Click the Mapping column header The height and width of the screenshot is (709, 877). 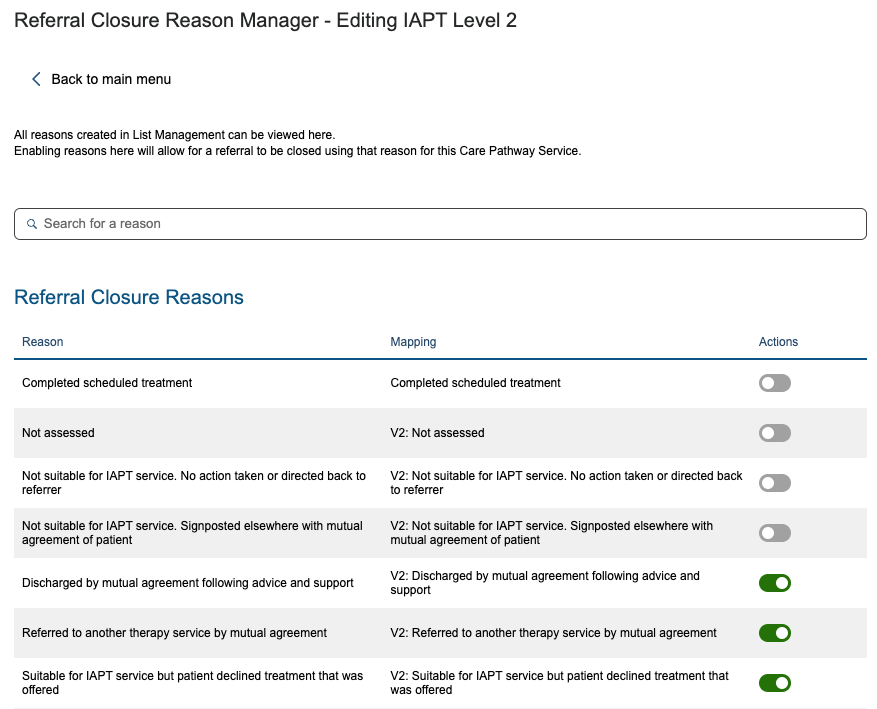pyautogui.click(x=413, y=342)
